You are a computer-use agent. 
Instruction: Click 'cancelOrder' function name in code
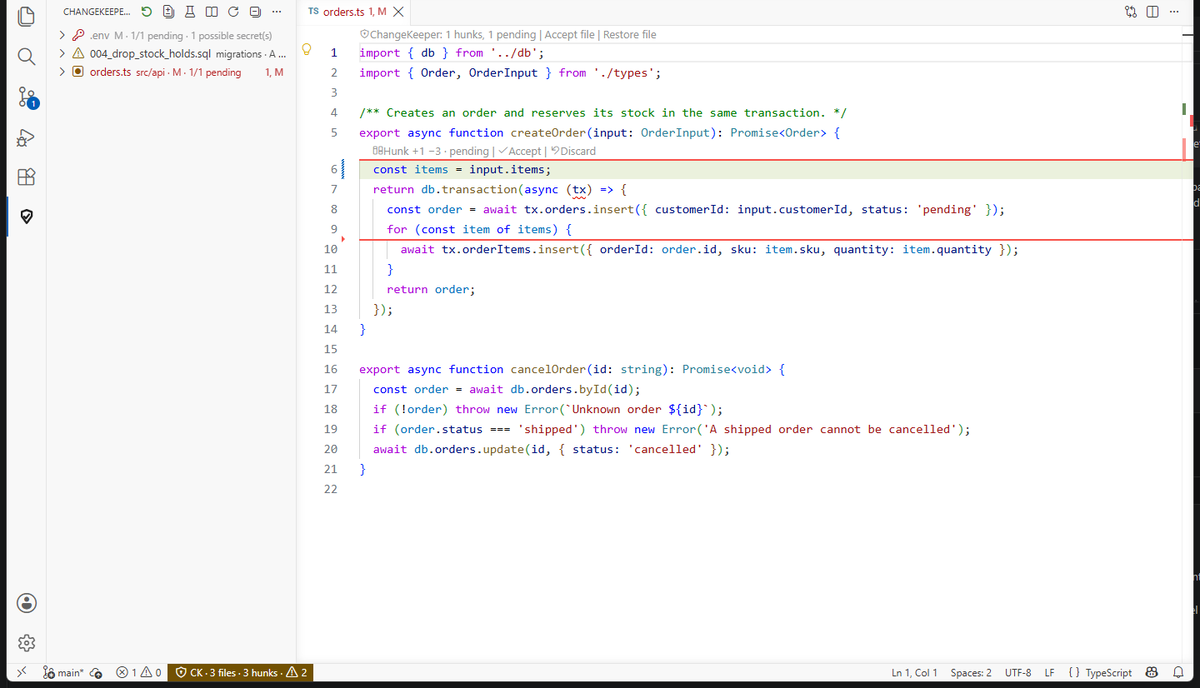pos(548,369)
